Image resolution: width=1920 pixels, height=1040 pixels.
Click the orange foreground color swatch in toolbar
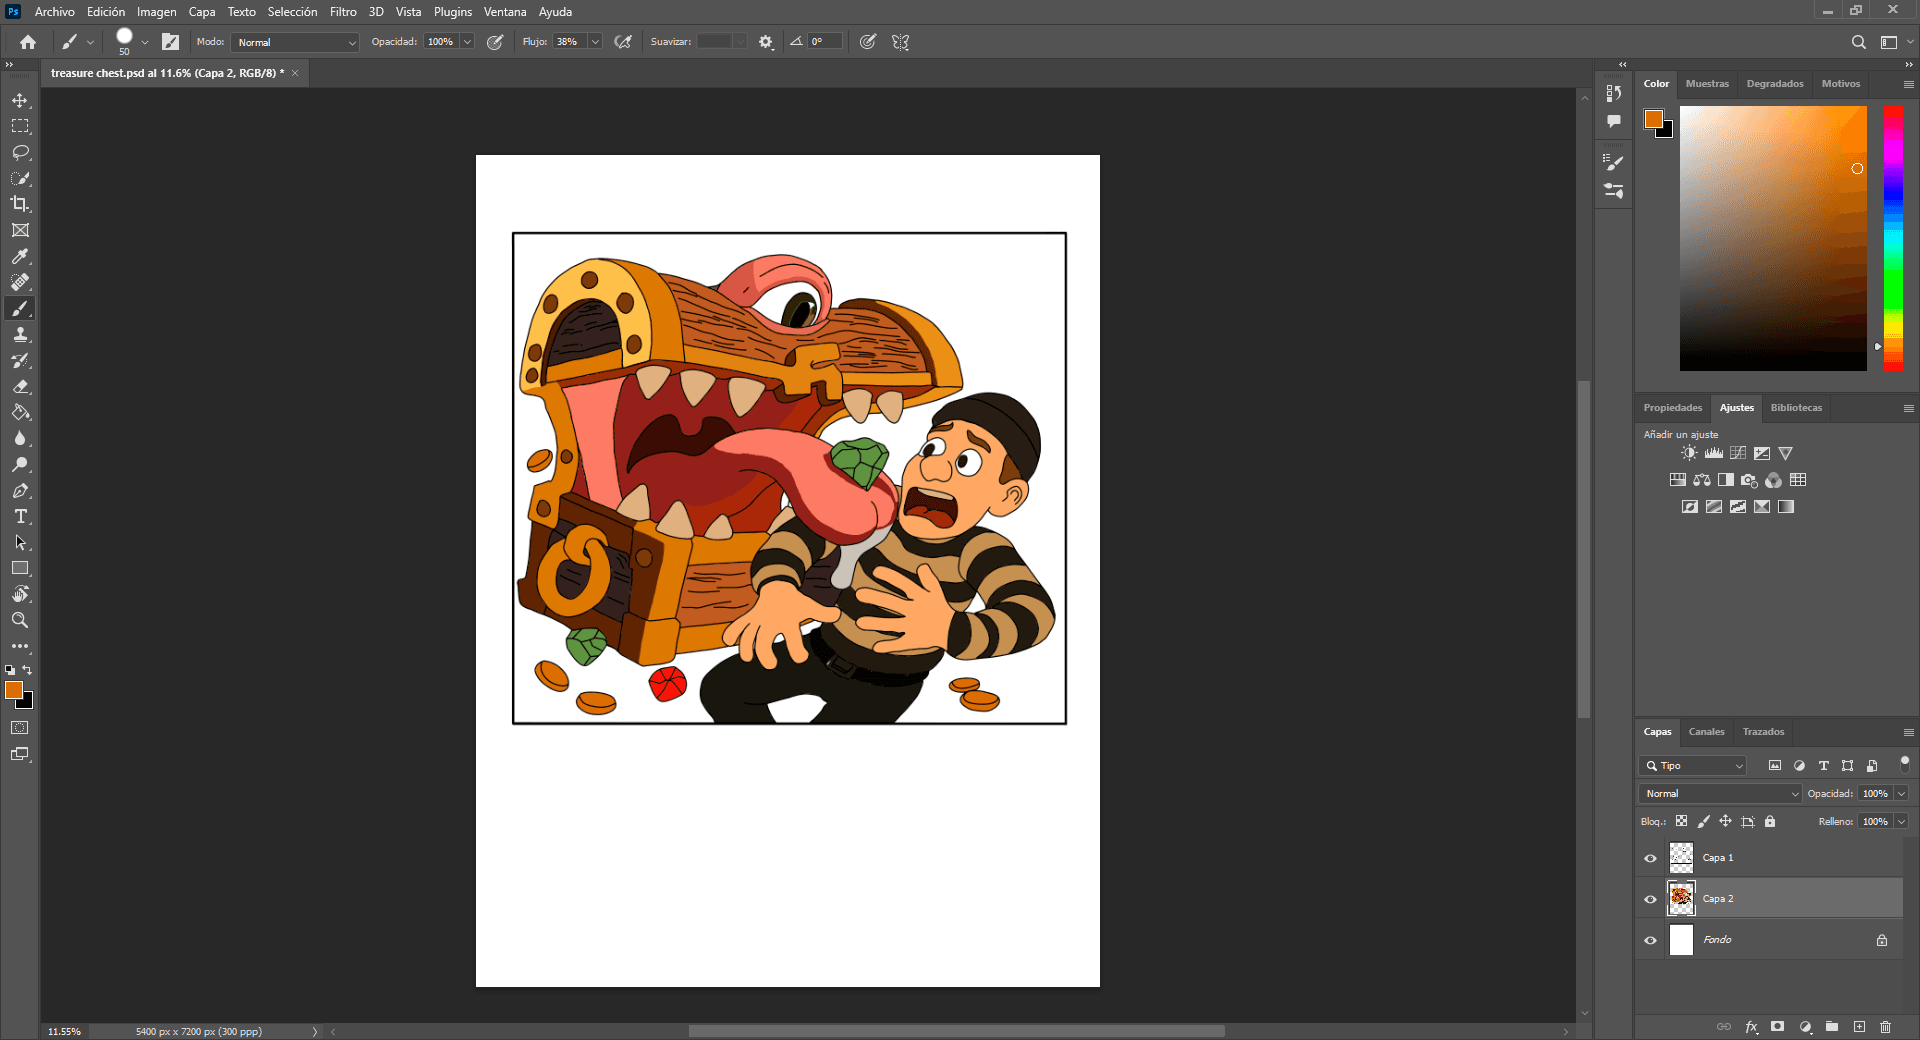[x=13, y=690]
